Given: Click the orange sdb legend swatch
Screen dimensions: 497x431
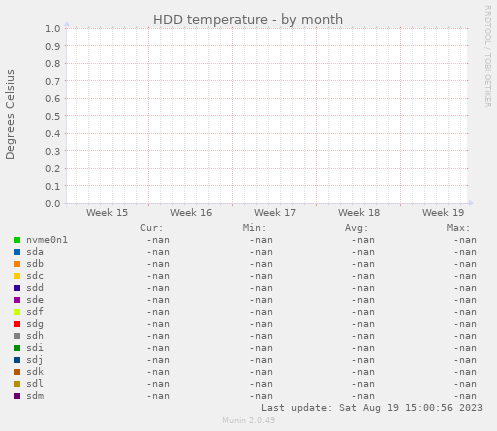Looking at the screenshot, I should pyautogui.click(x=17, y=264).
